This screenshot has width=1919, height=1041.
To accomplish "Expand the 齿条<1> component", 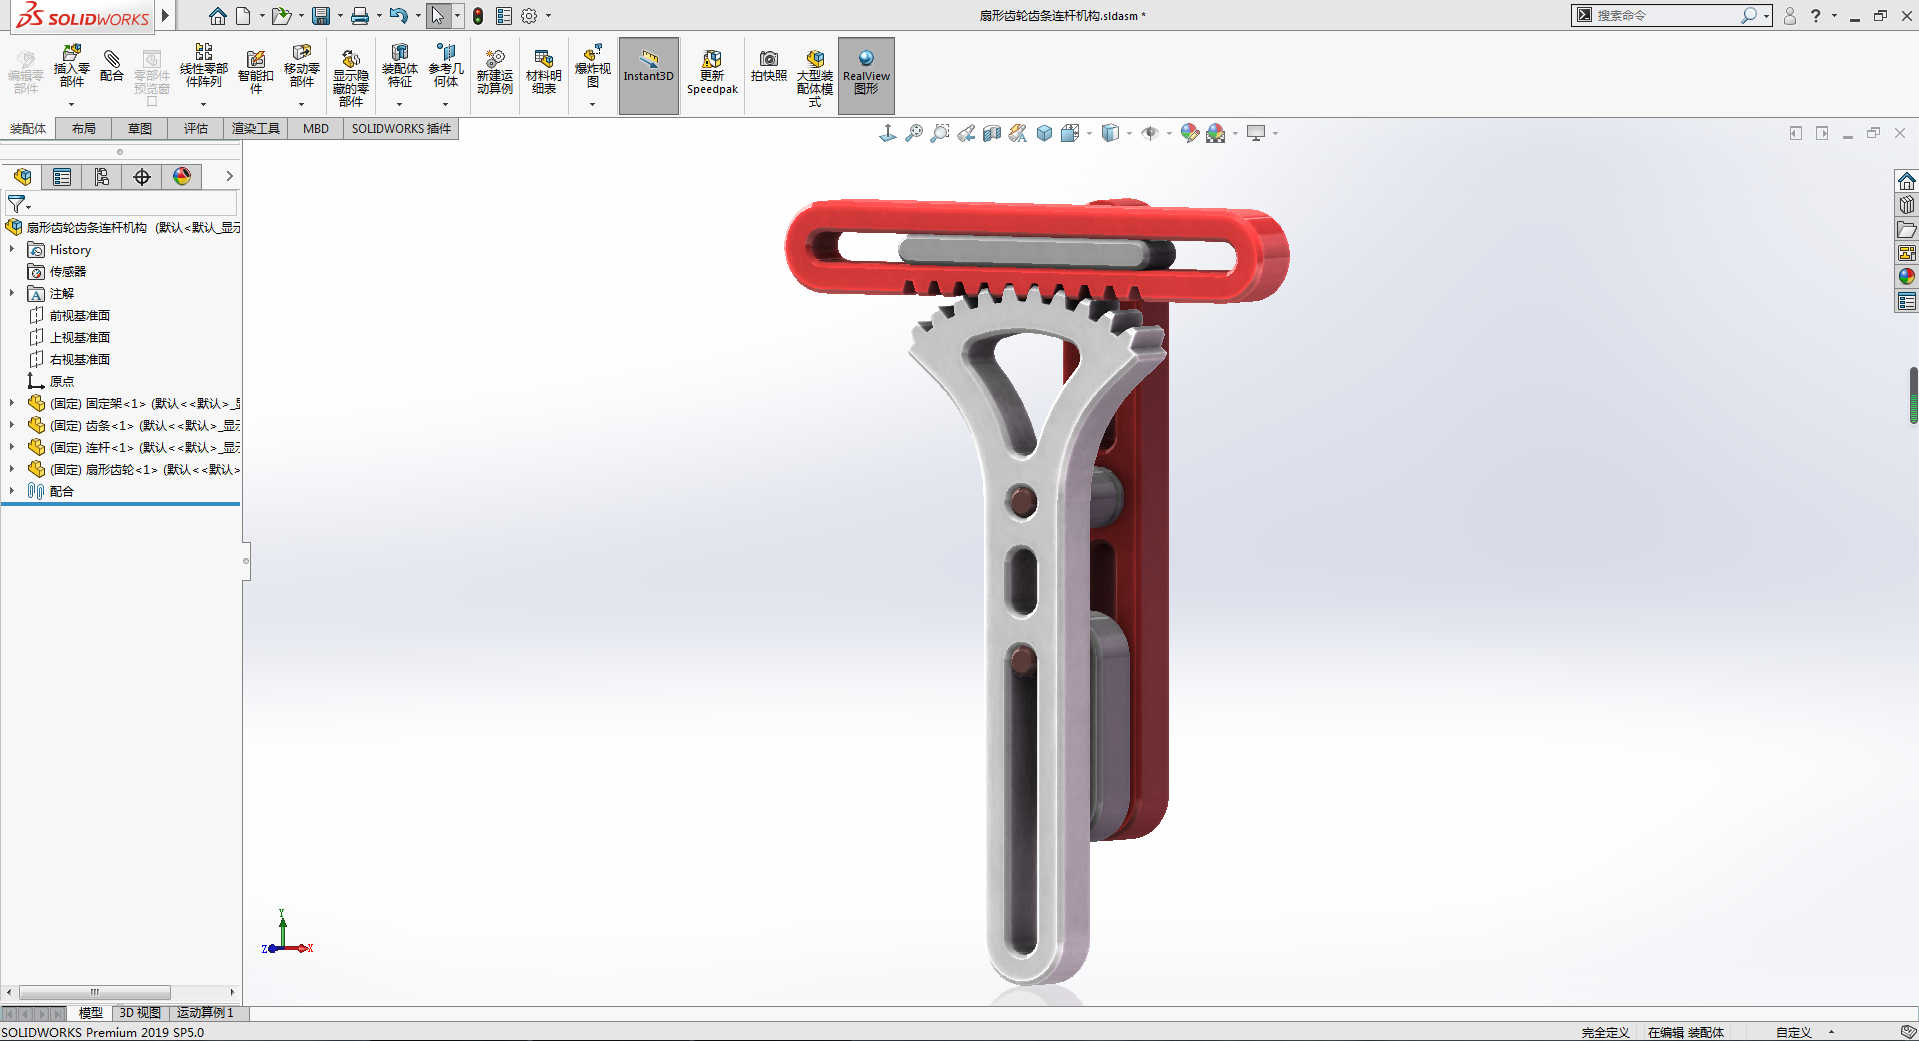I will pos(12,425).
